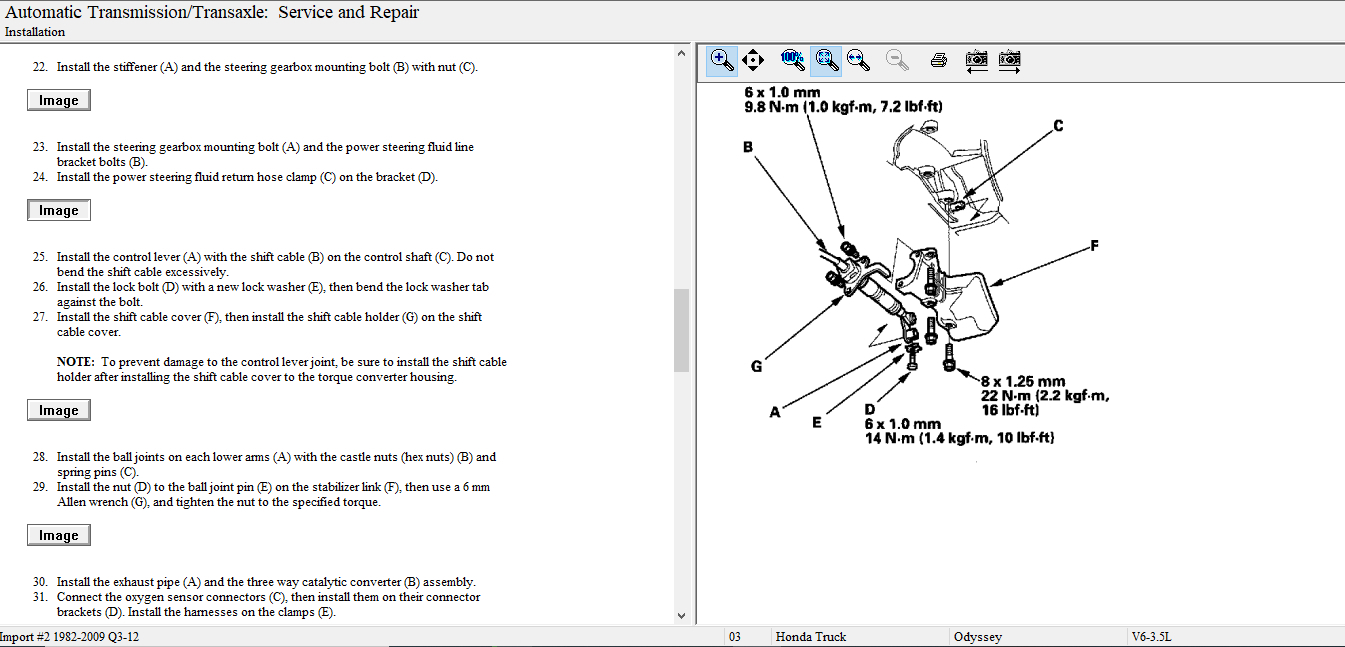The height and width of the screenshot is (647, 1345).
Task: Select the zoom in magnifier tool
Action: click(722, 60)
